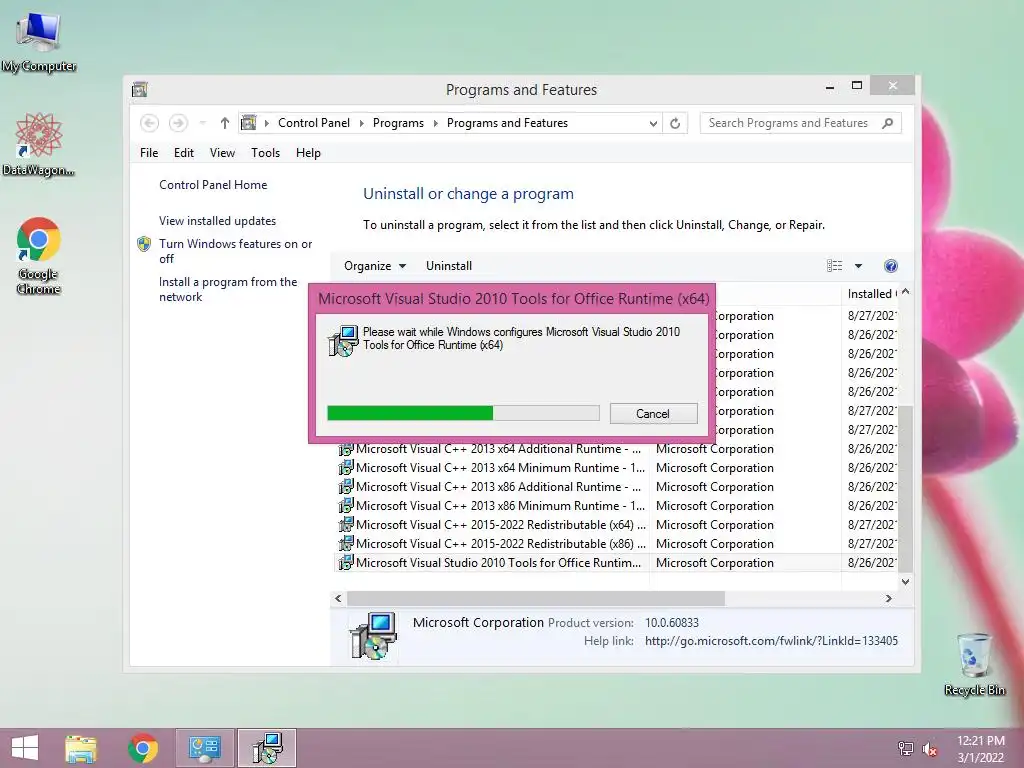Go up one level with up arrow
Screen dimensions: 1024x768
coord(225,123)
